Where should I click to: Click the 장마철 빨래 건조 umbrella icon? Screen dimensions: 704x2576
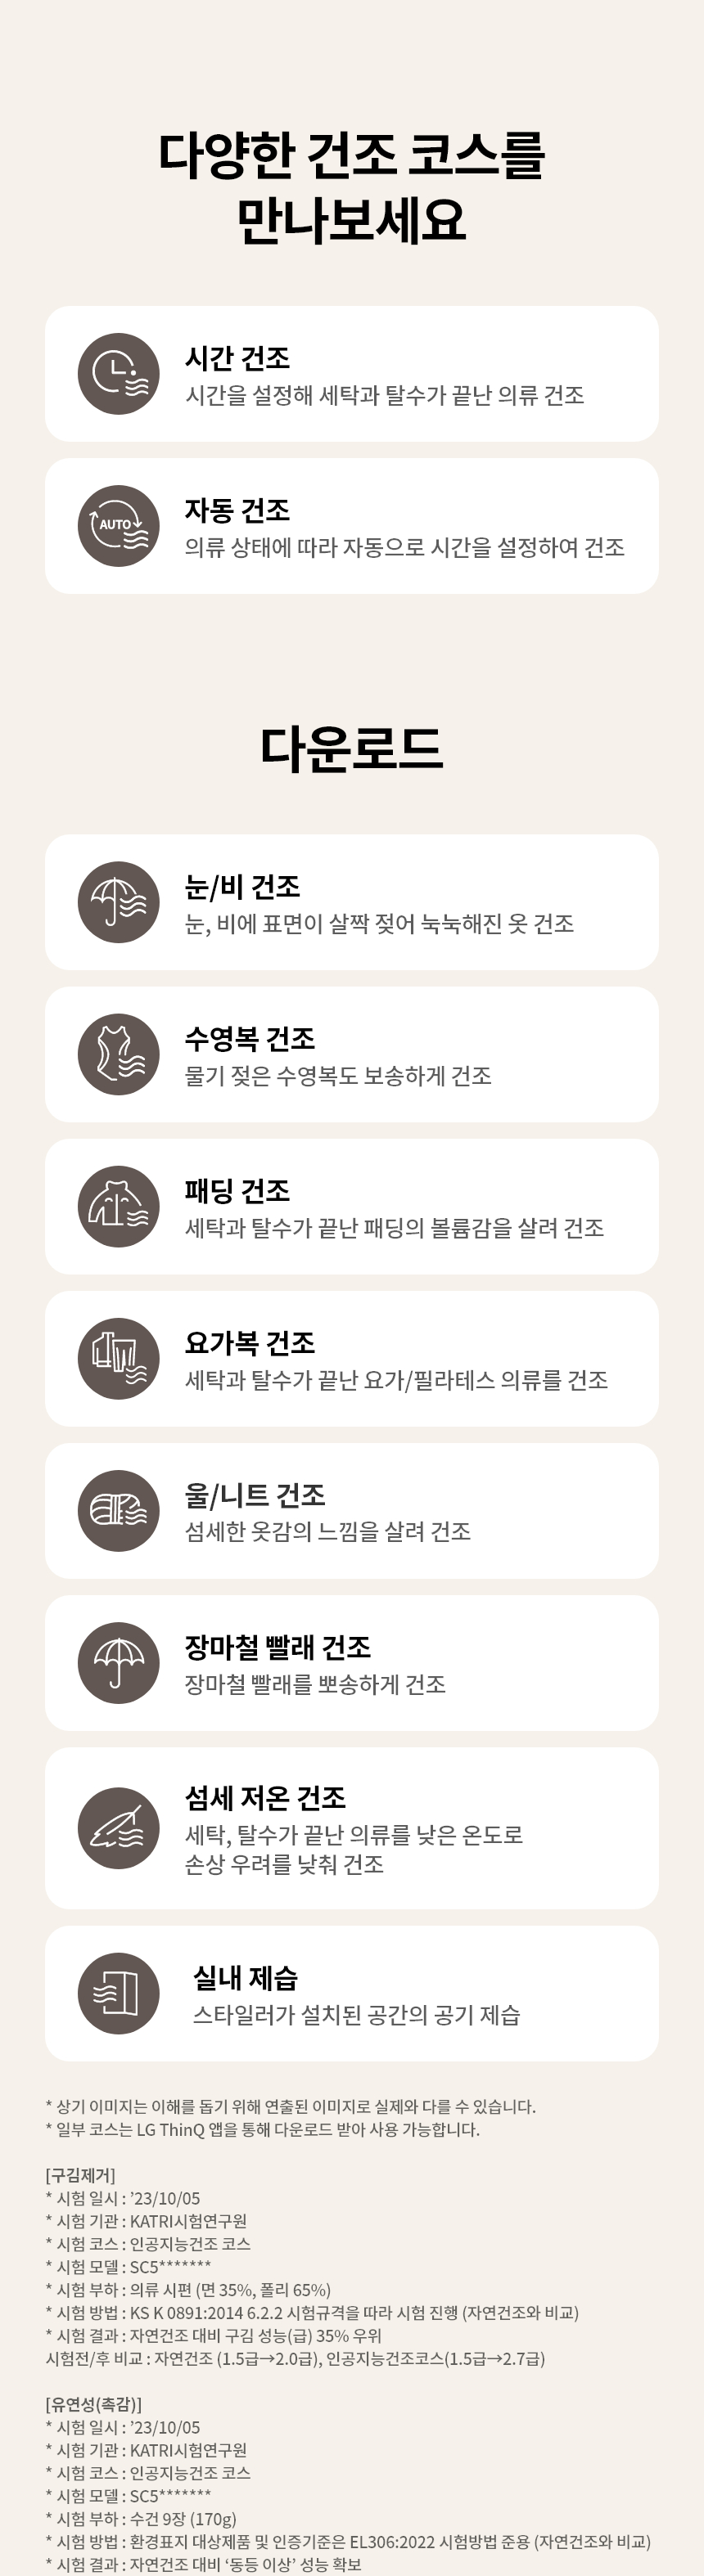click(118, 1663)
